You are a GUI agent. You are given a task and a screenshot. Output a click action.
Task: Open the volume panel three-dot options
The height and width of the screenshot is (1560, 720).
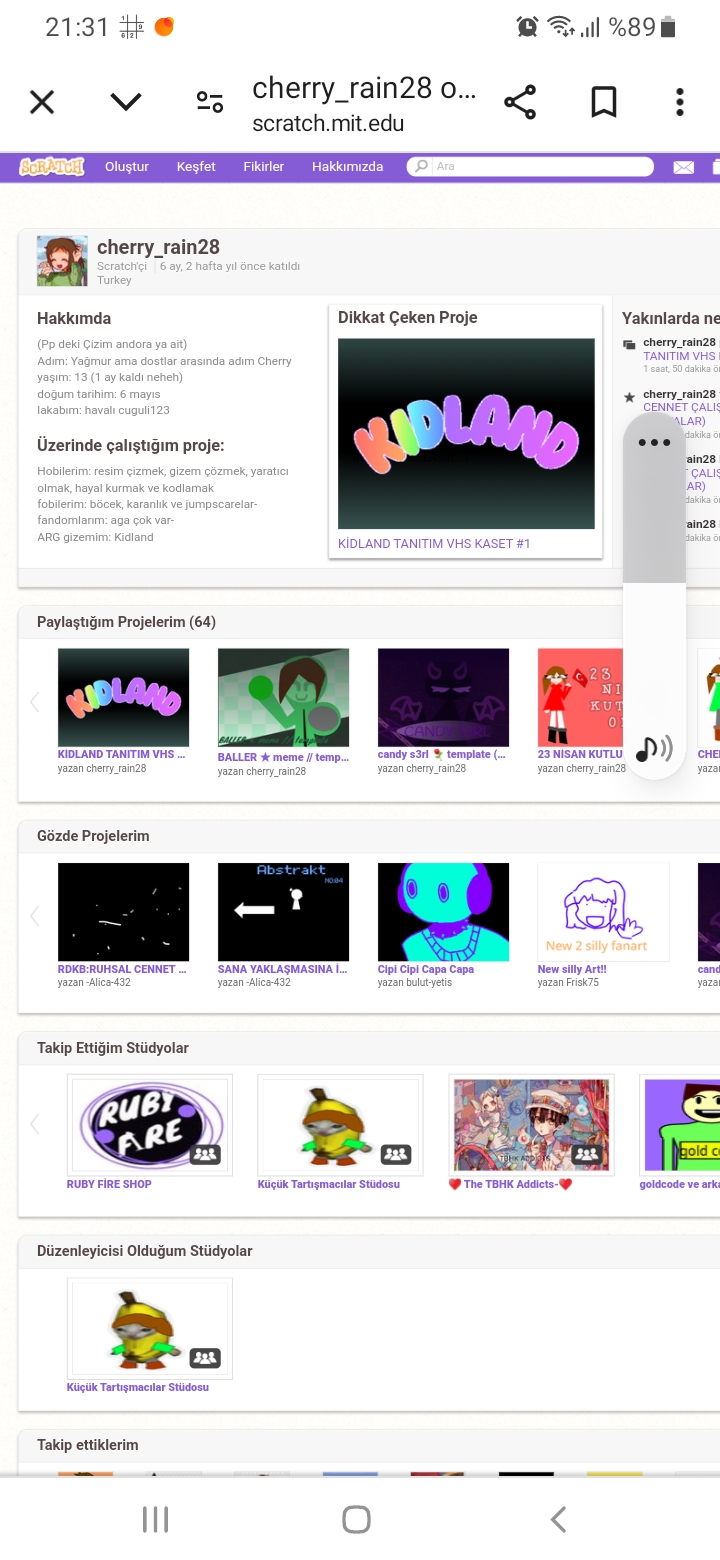[x=654, y=442]
